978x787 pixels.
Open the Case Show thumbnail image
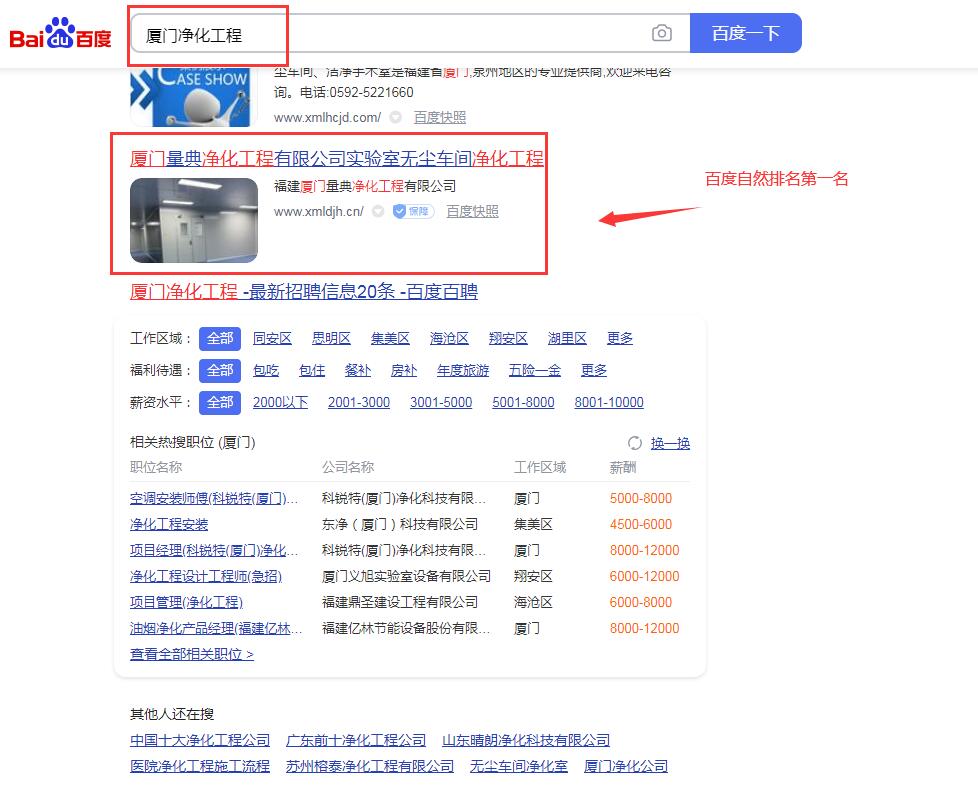point(194,97)
